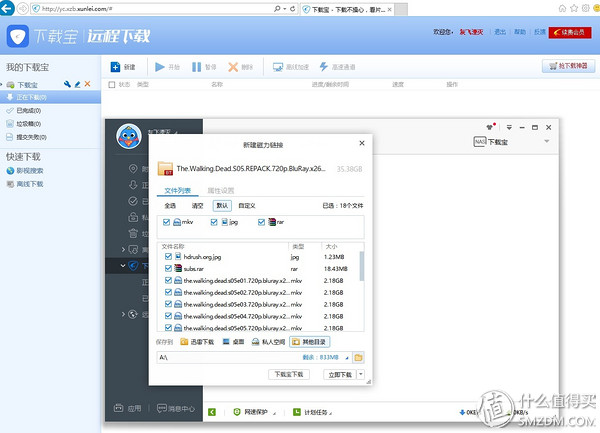Click the 立即下载 button
Image resolution: width=600 pixels, height=433 pixels.
[340, 374]
